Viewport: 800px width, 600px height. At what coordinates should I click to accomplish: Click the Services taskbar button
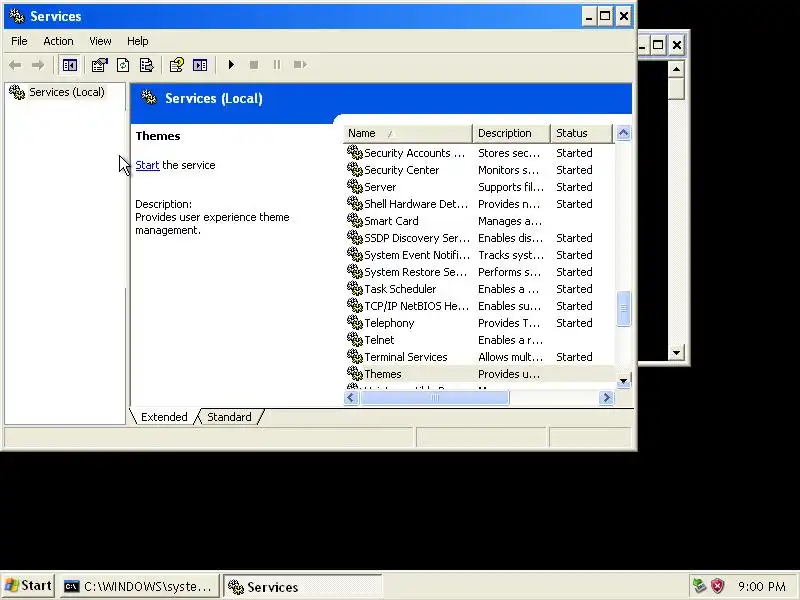coord(302,586)
